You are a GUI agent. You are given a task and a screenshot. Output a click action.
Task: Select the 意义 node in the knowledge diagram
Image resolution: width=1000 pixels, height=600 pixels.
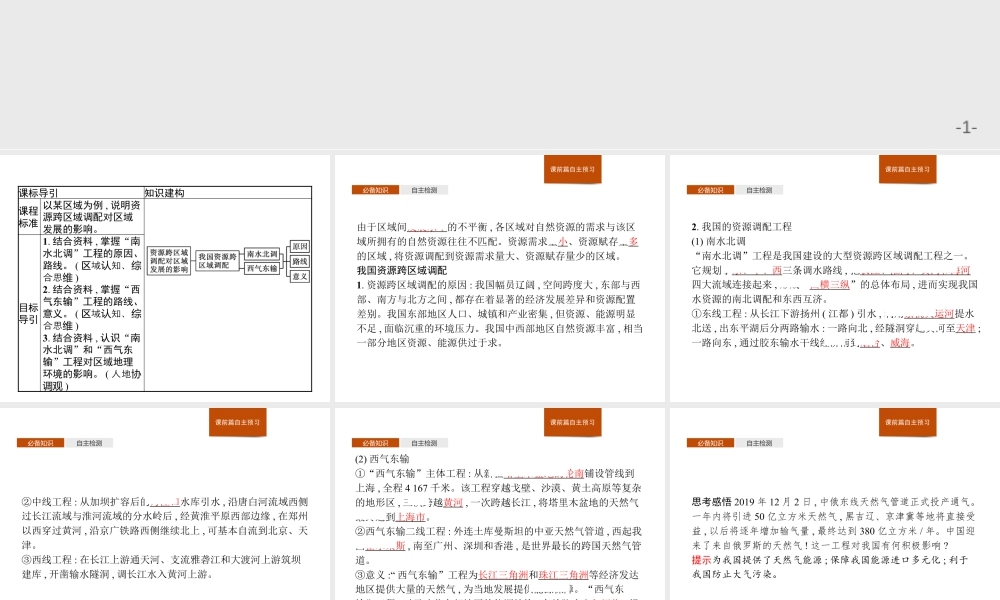[299, 276]
